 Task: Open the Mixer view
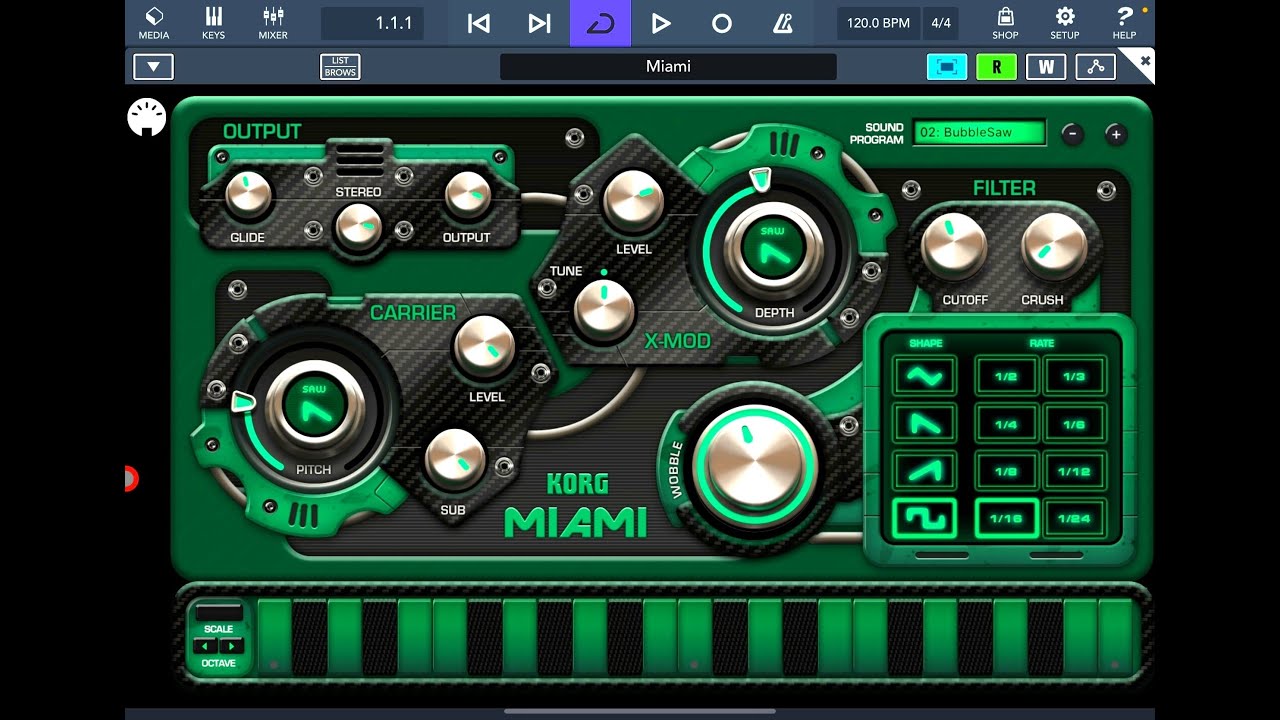click(x=273, y=23)
